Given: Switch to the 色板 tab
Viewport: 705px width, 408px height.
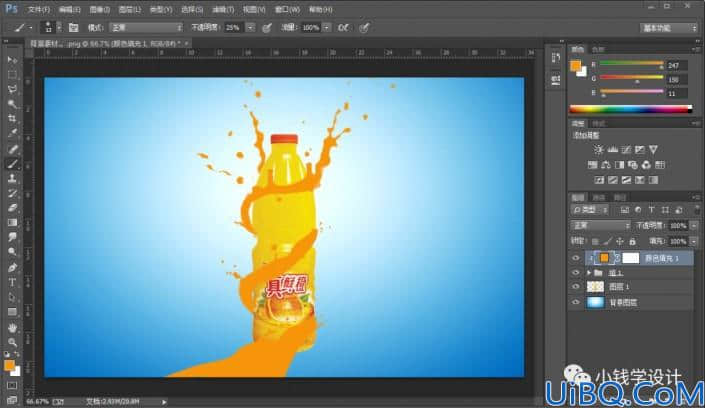Looking at the screenshot, I should pos(598,49).
